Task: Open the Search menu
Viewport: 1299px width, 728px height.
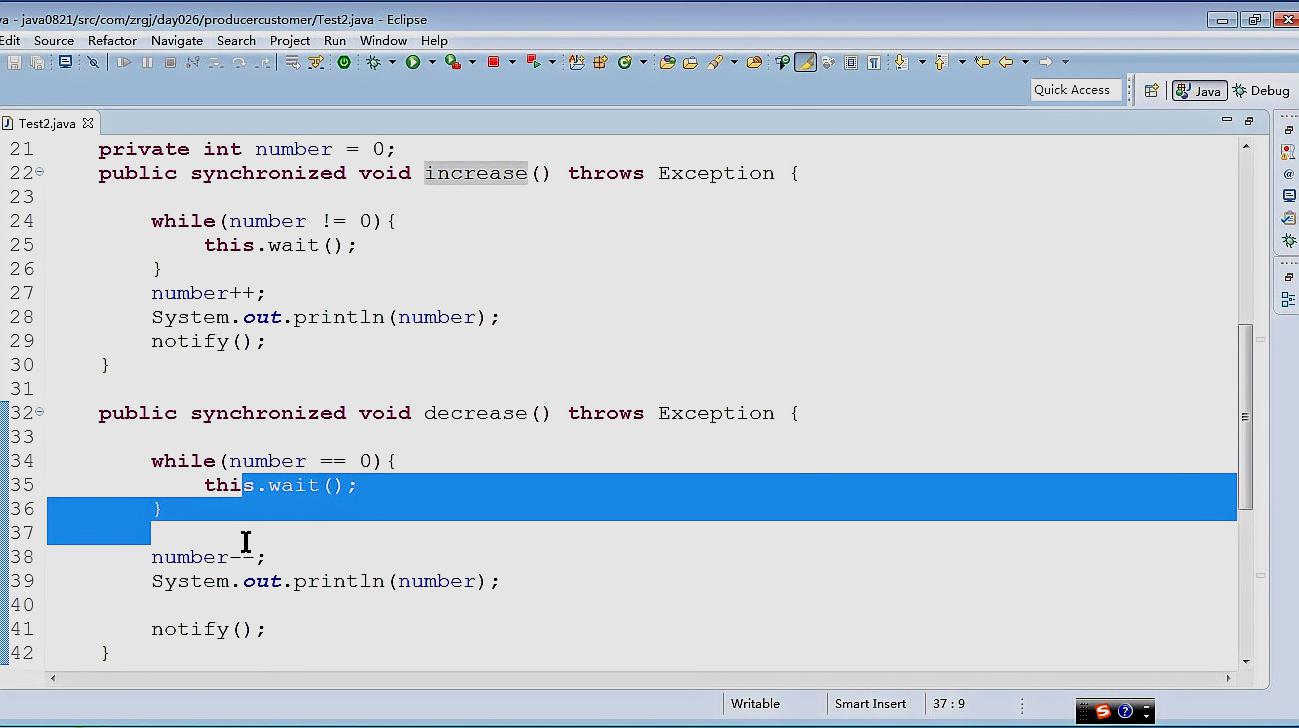Action: (236, 40)
